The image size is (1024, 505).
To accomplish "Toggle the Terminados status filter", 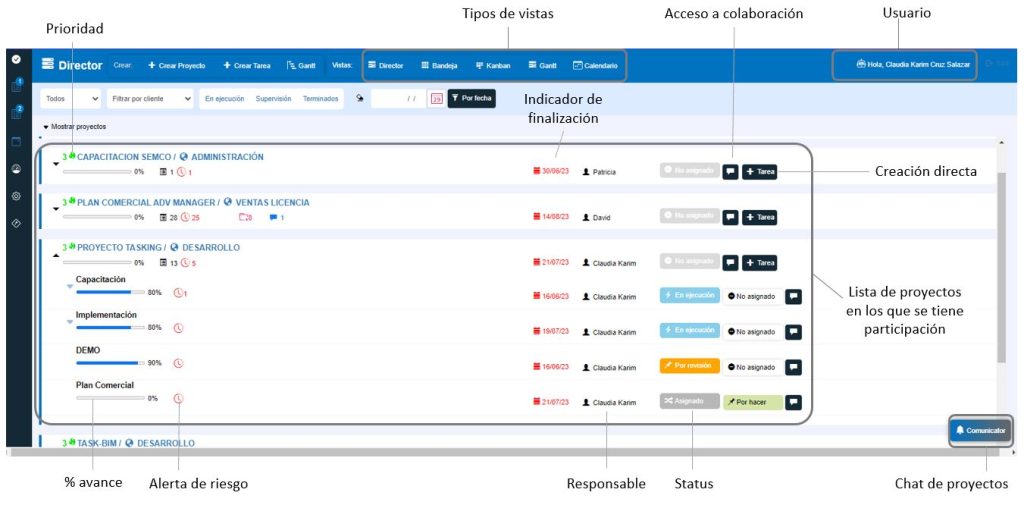I will 320,99.
